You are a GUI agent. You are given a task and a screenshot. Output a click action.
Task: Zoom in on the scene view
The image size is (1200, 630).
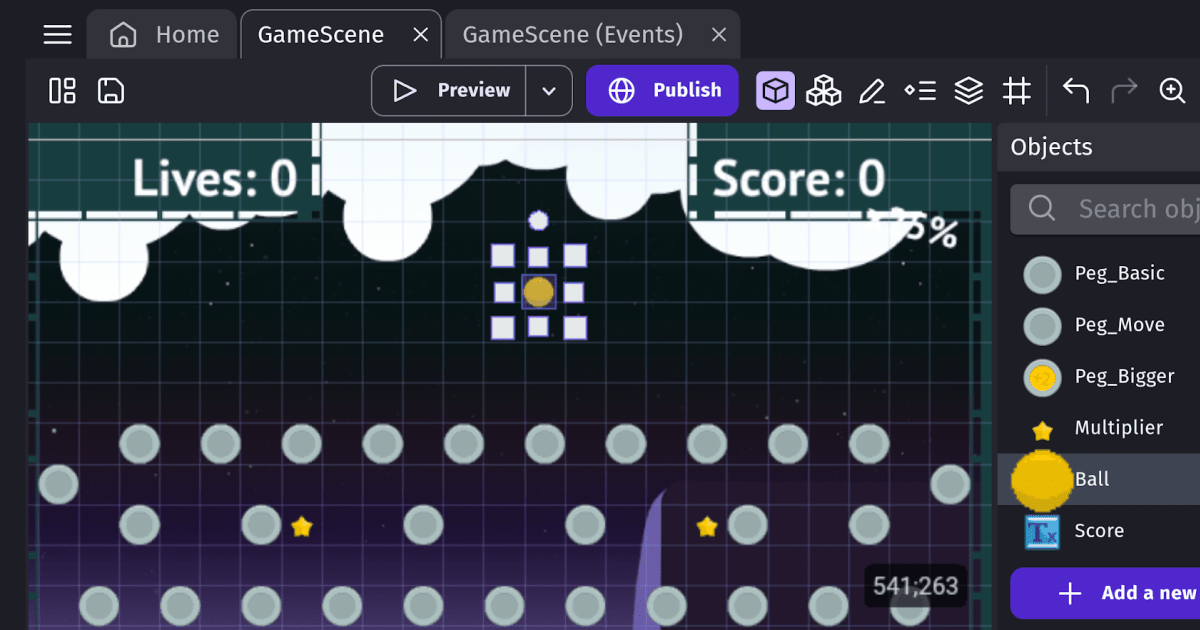1172,90
